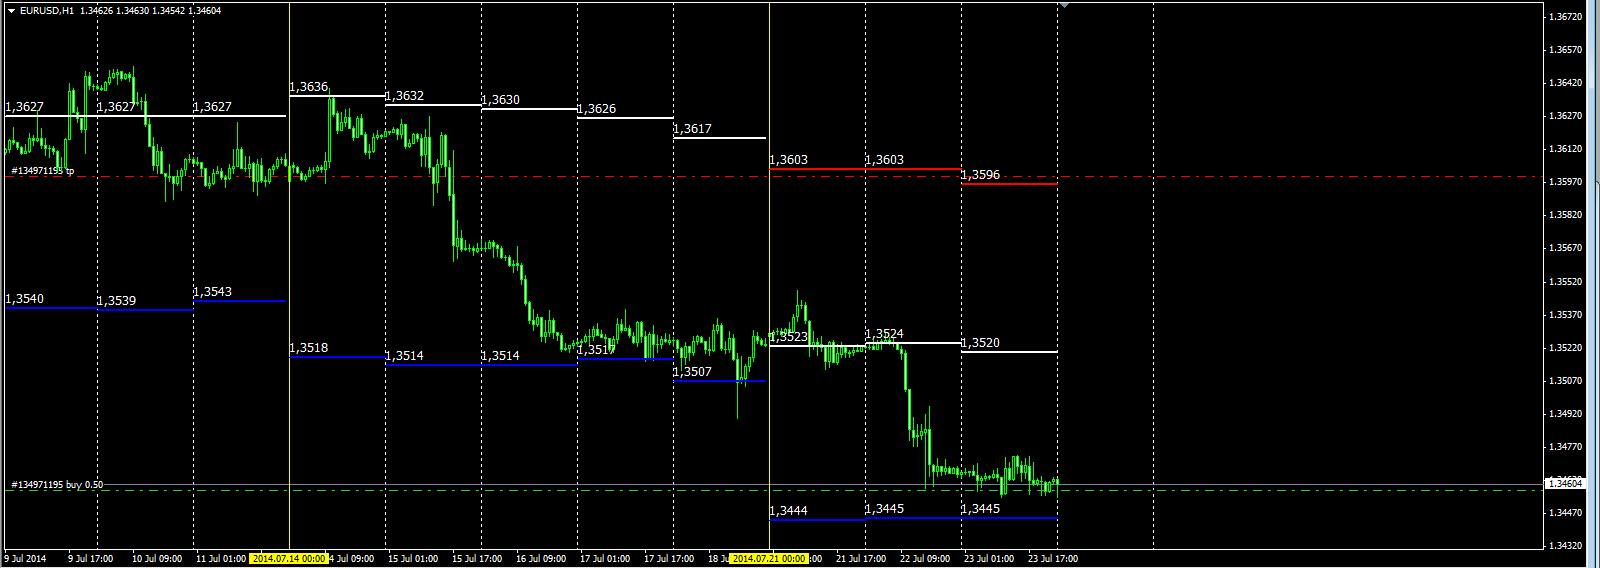
Task: Click the 10 Jul 09:00 time label
Action: click(157, 559)
